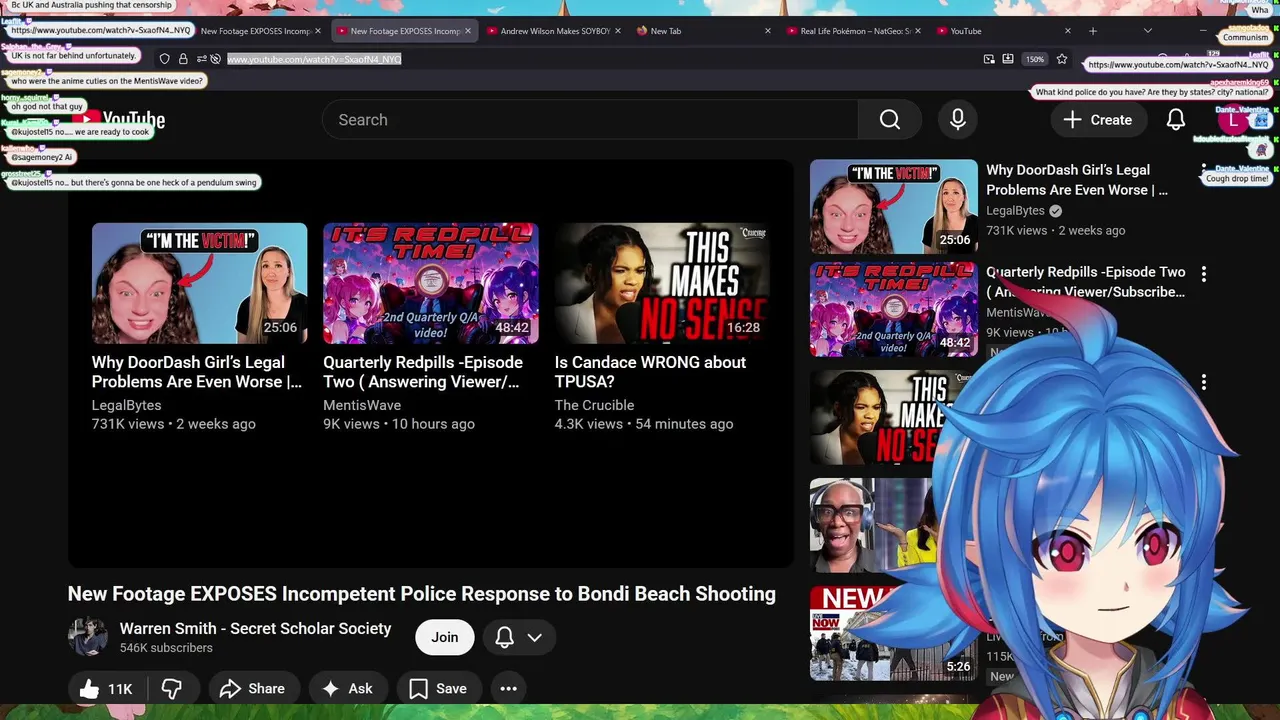Screen dimensions: 1280x720
Task: Click the lock site info icon
Action: pos(183,59)
